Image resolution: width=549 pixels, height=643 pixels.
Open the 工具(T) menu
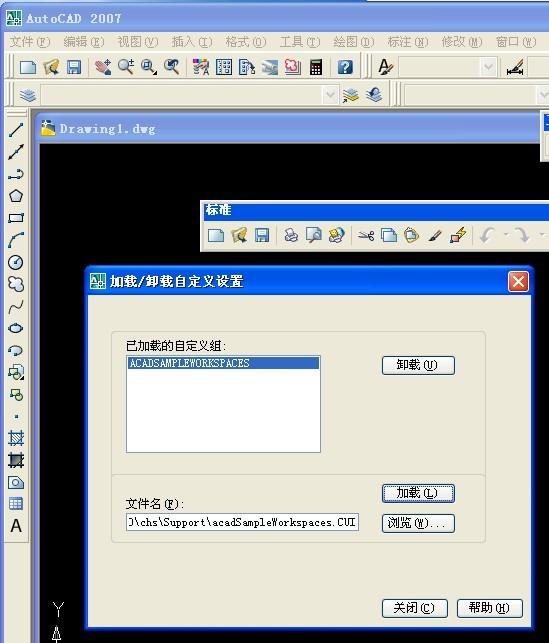(x=300, y=42)
